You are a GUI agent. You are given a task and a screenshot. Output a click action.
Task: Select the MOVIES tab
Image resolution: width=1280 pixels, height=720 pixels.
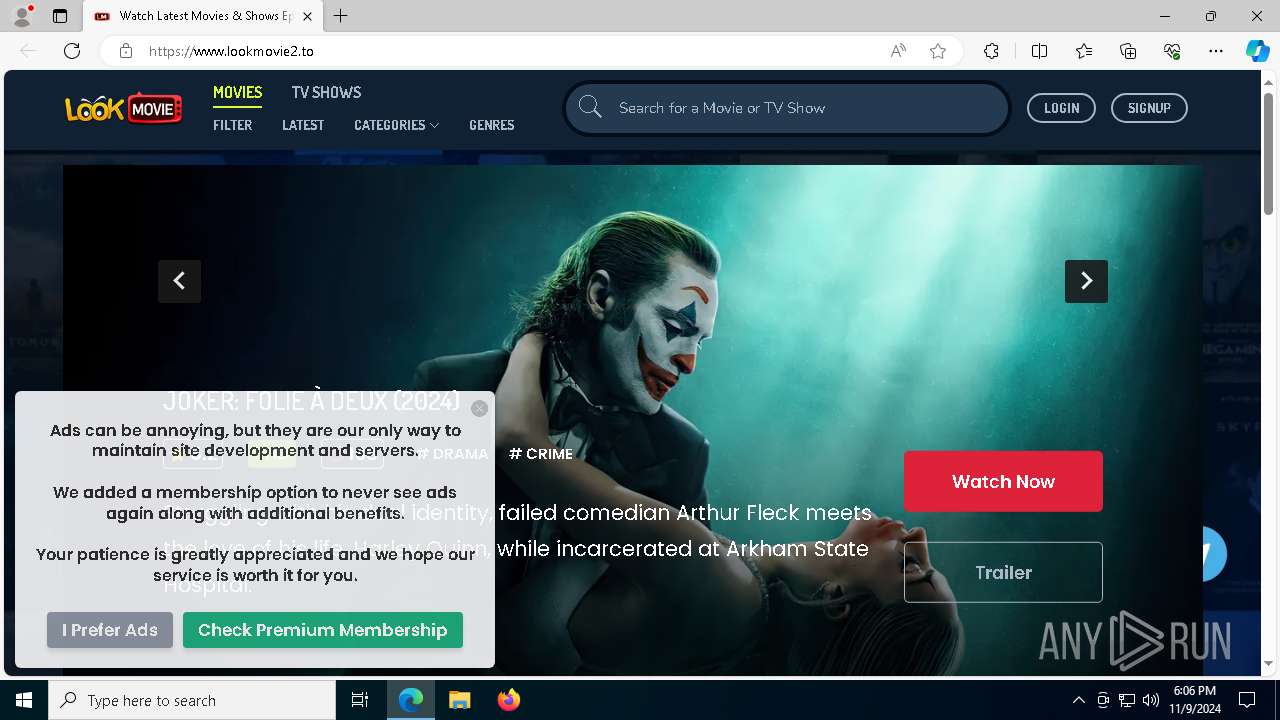[237, 92]
